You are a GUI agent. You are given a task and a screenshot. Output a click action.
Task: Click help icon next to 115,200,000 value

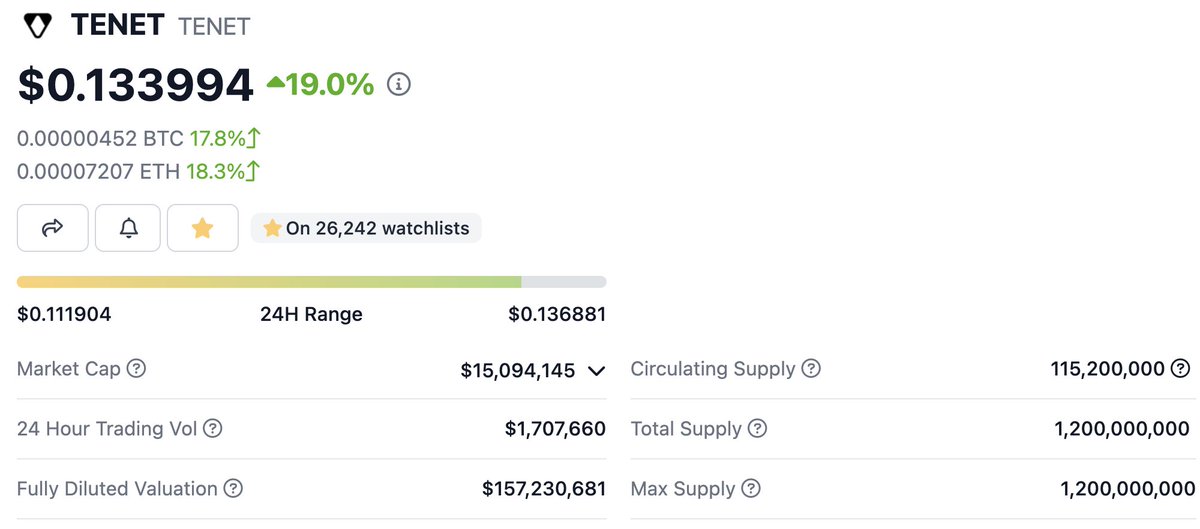click(x=1181, y=369)
